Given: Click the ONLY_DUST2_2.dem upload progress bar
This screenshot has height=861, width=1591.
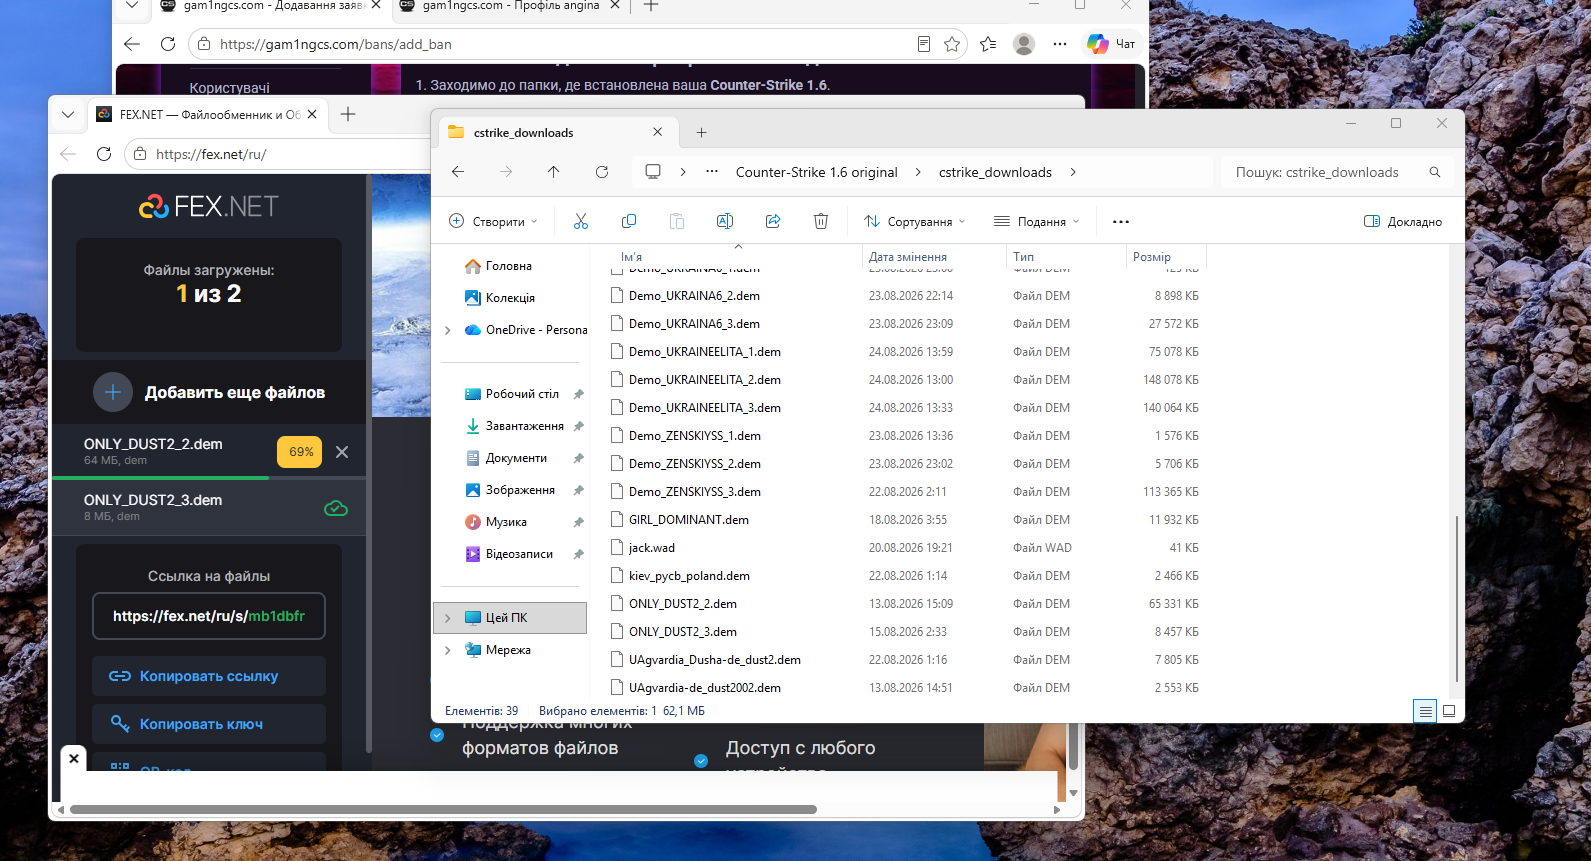Looking at the screenshot, I should click(x=209, y=478).
